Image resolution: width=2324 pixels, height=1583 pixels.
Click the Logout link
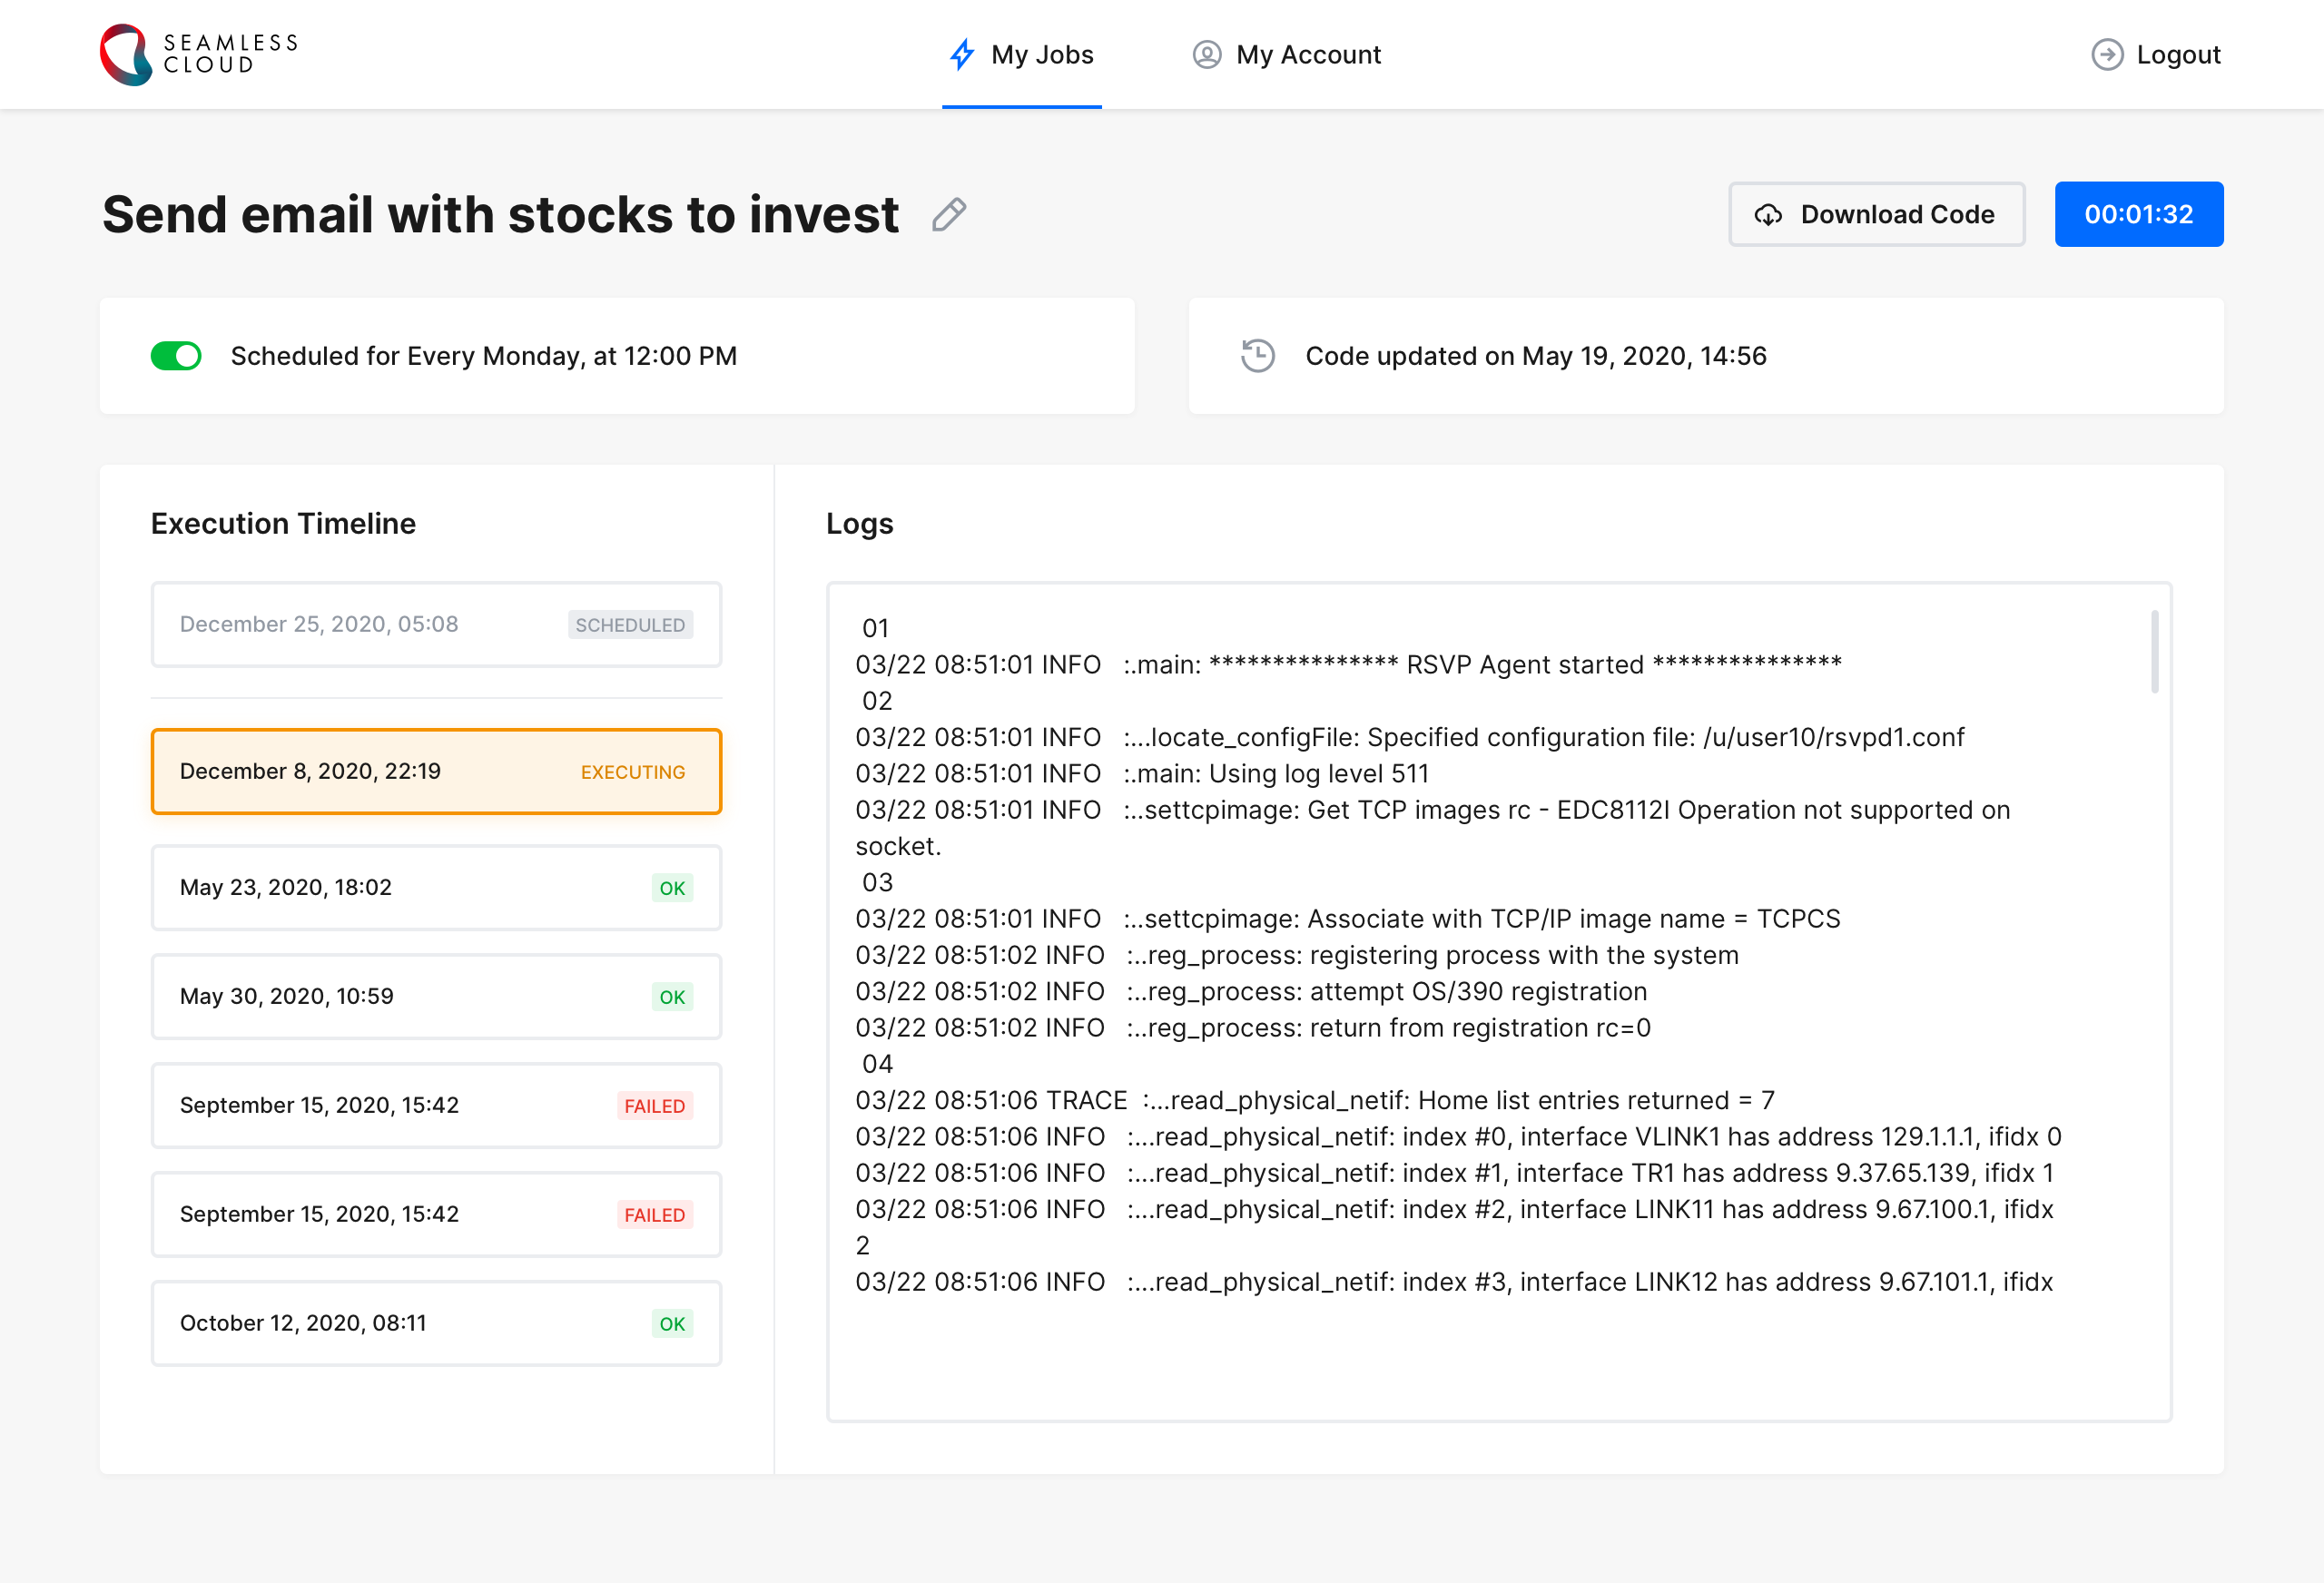click(2177, 54)
